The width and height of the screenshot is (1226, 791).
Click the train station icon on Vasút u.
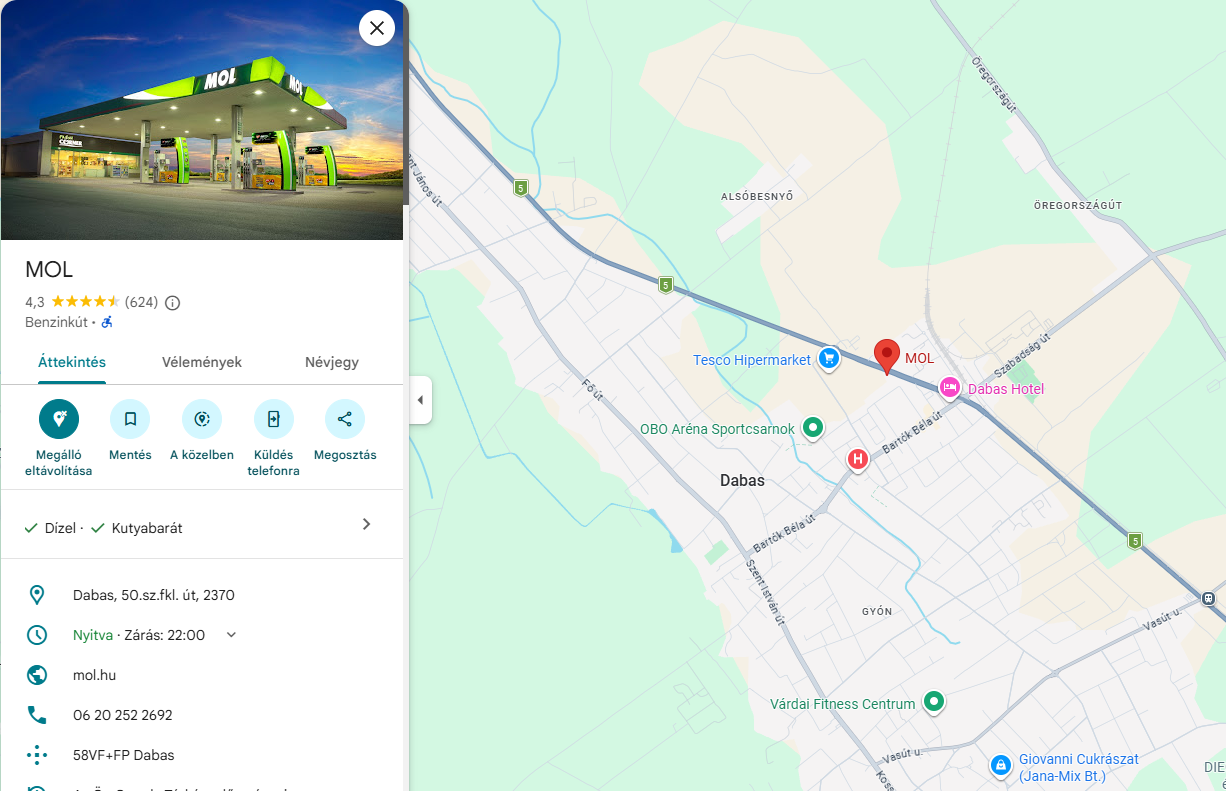pos(1208,598)
